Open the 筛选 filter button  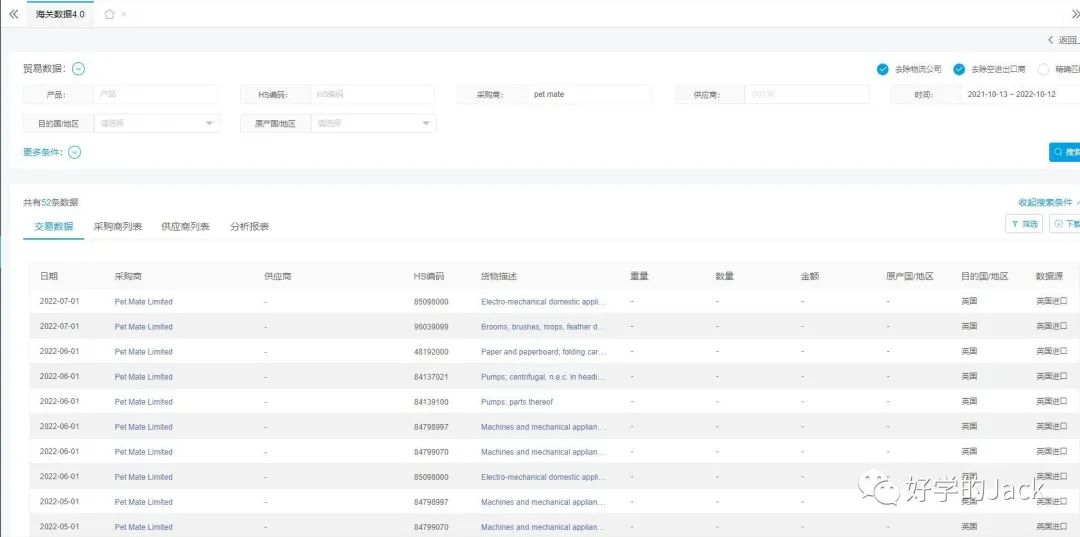tap(1023, 224)
